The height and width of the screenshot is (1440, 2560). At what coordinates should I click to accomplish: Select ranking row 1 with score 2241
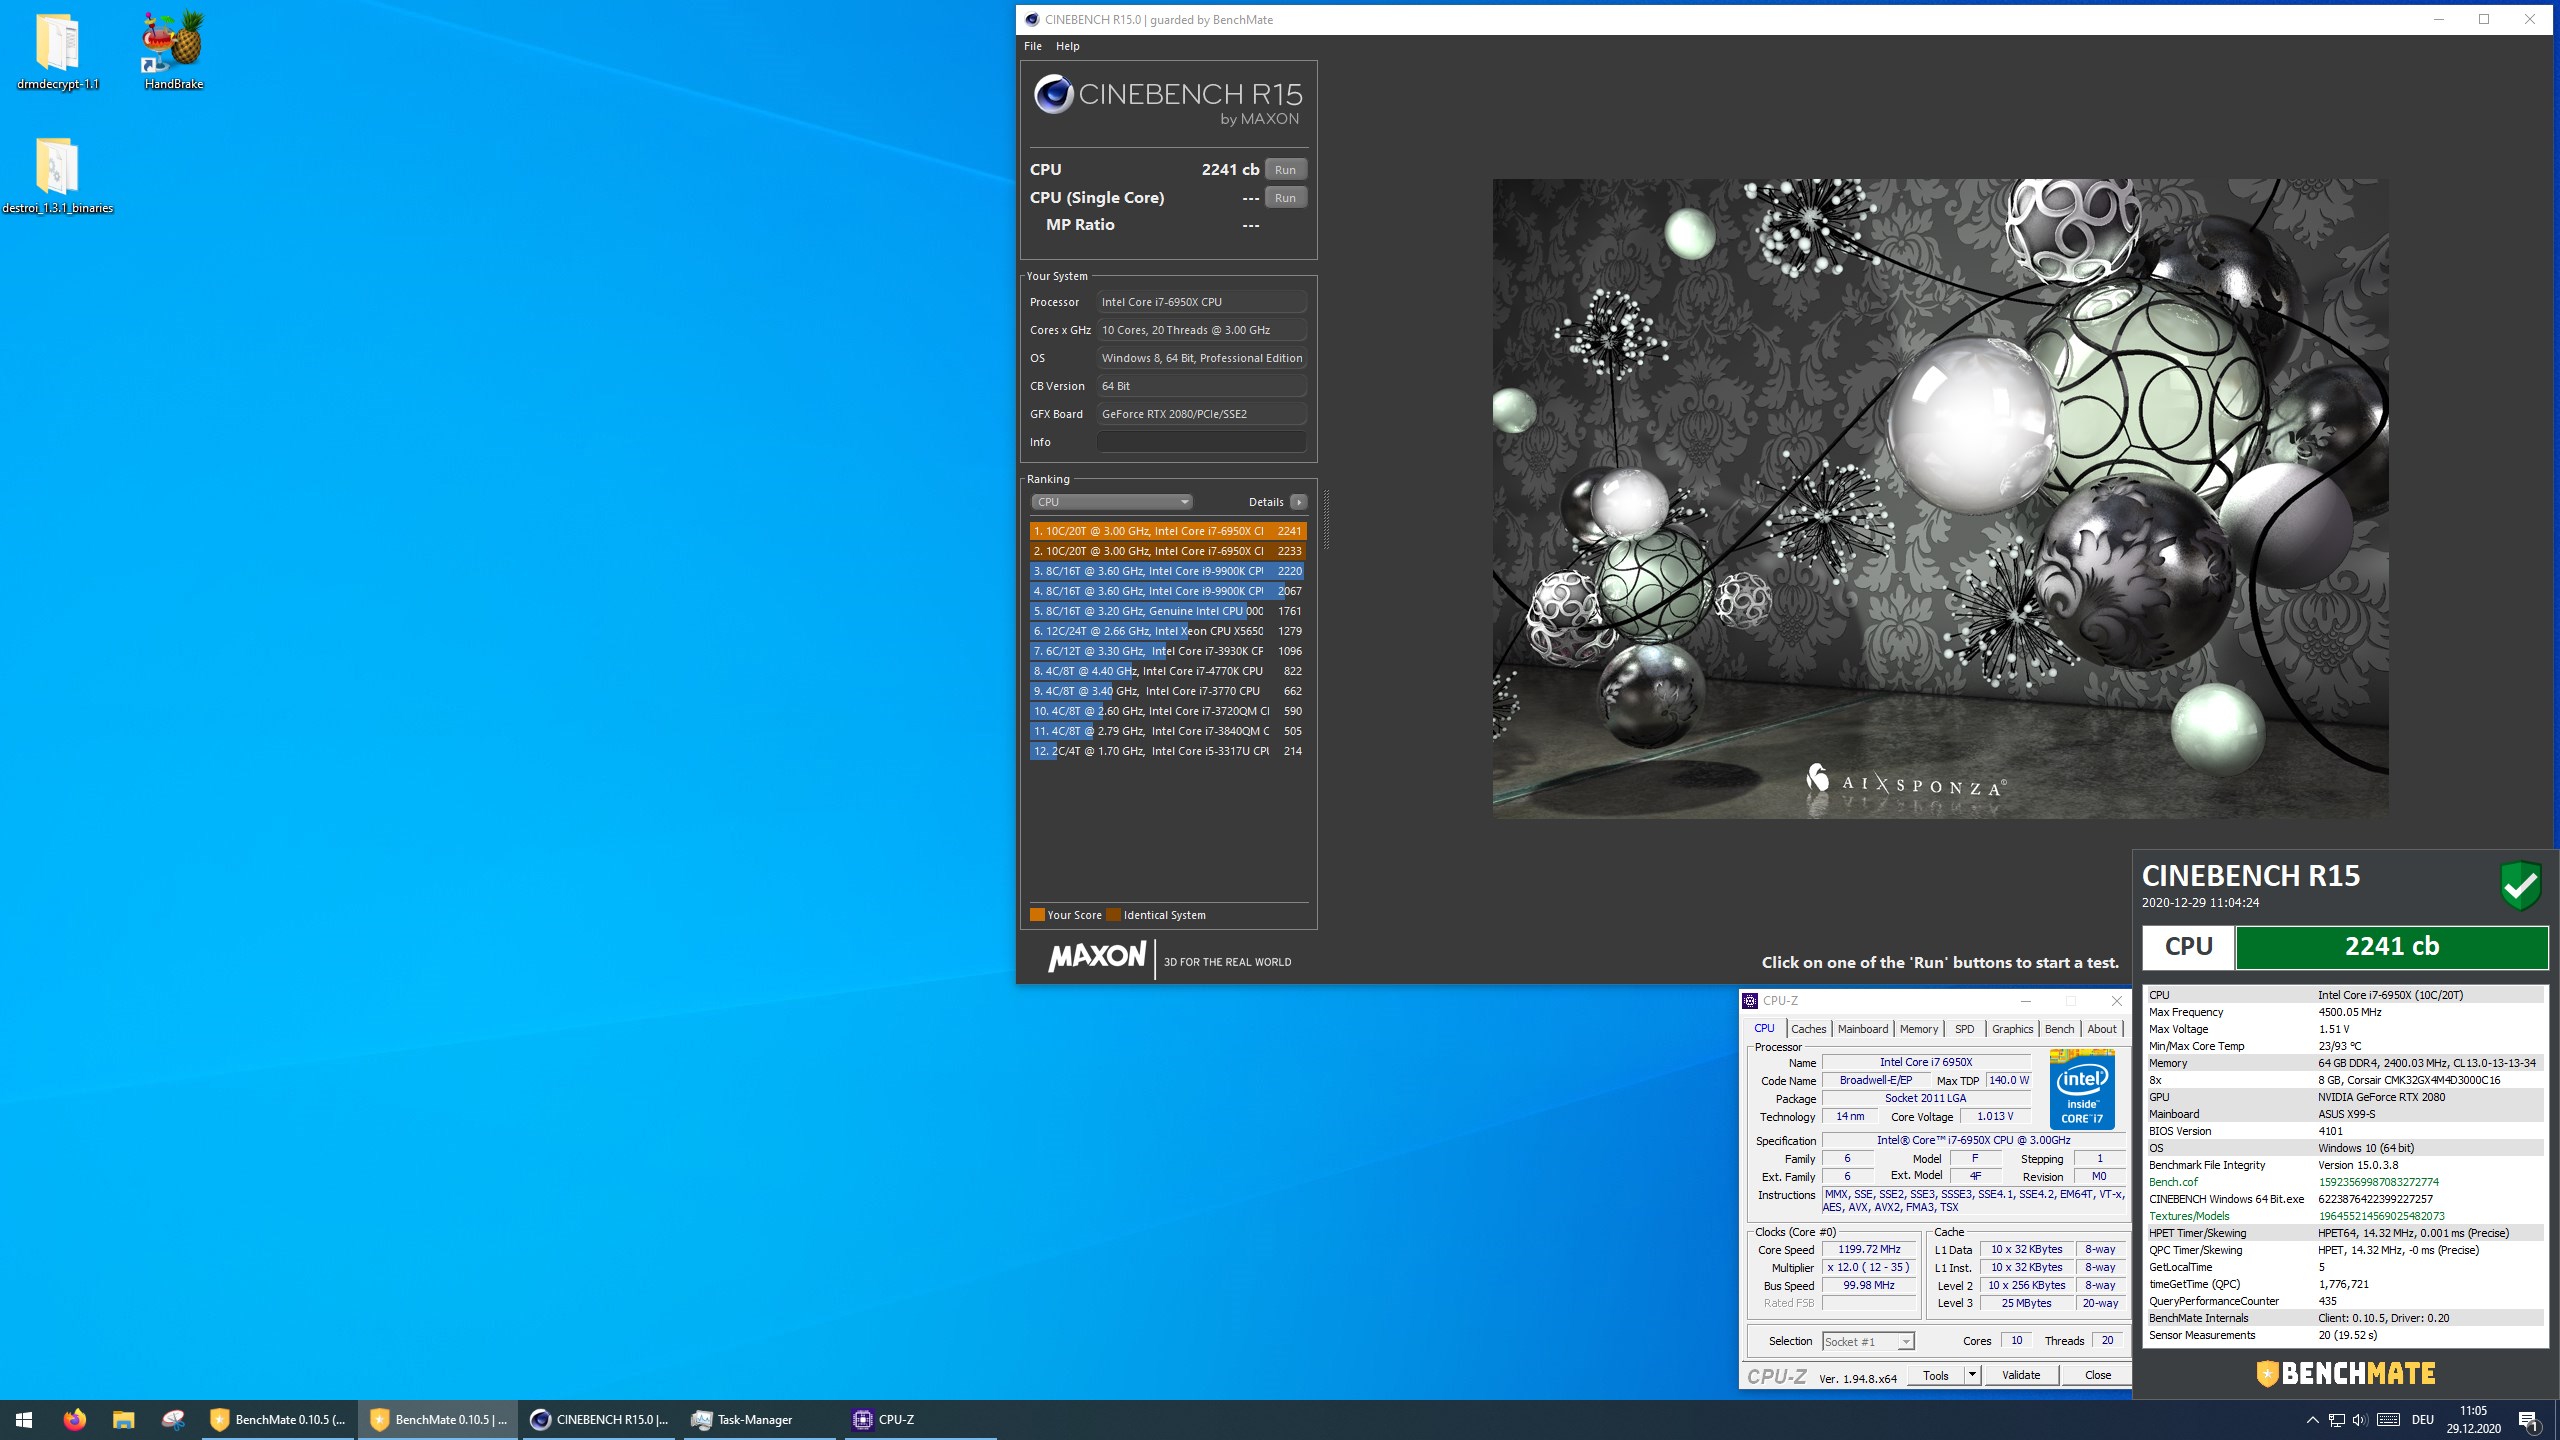(x=1168, y=531)
